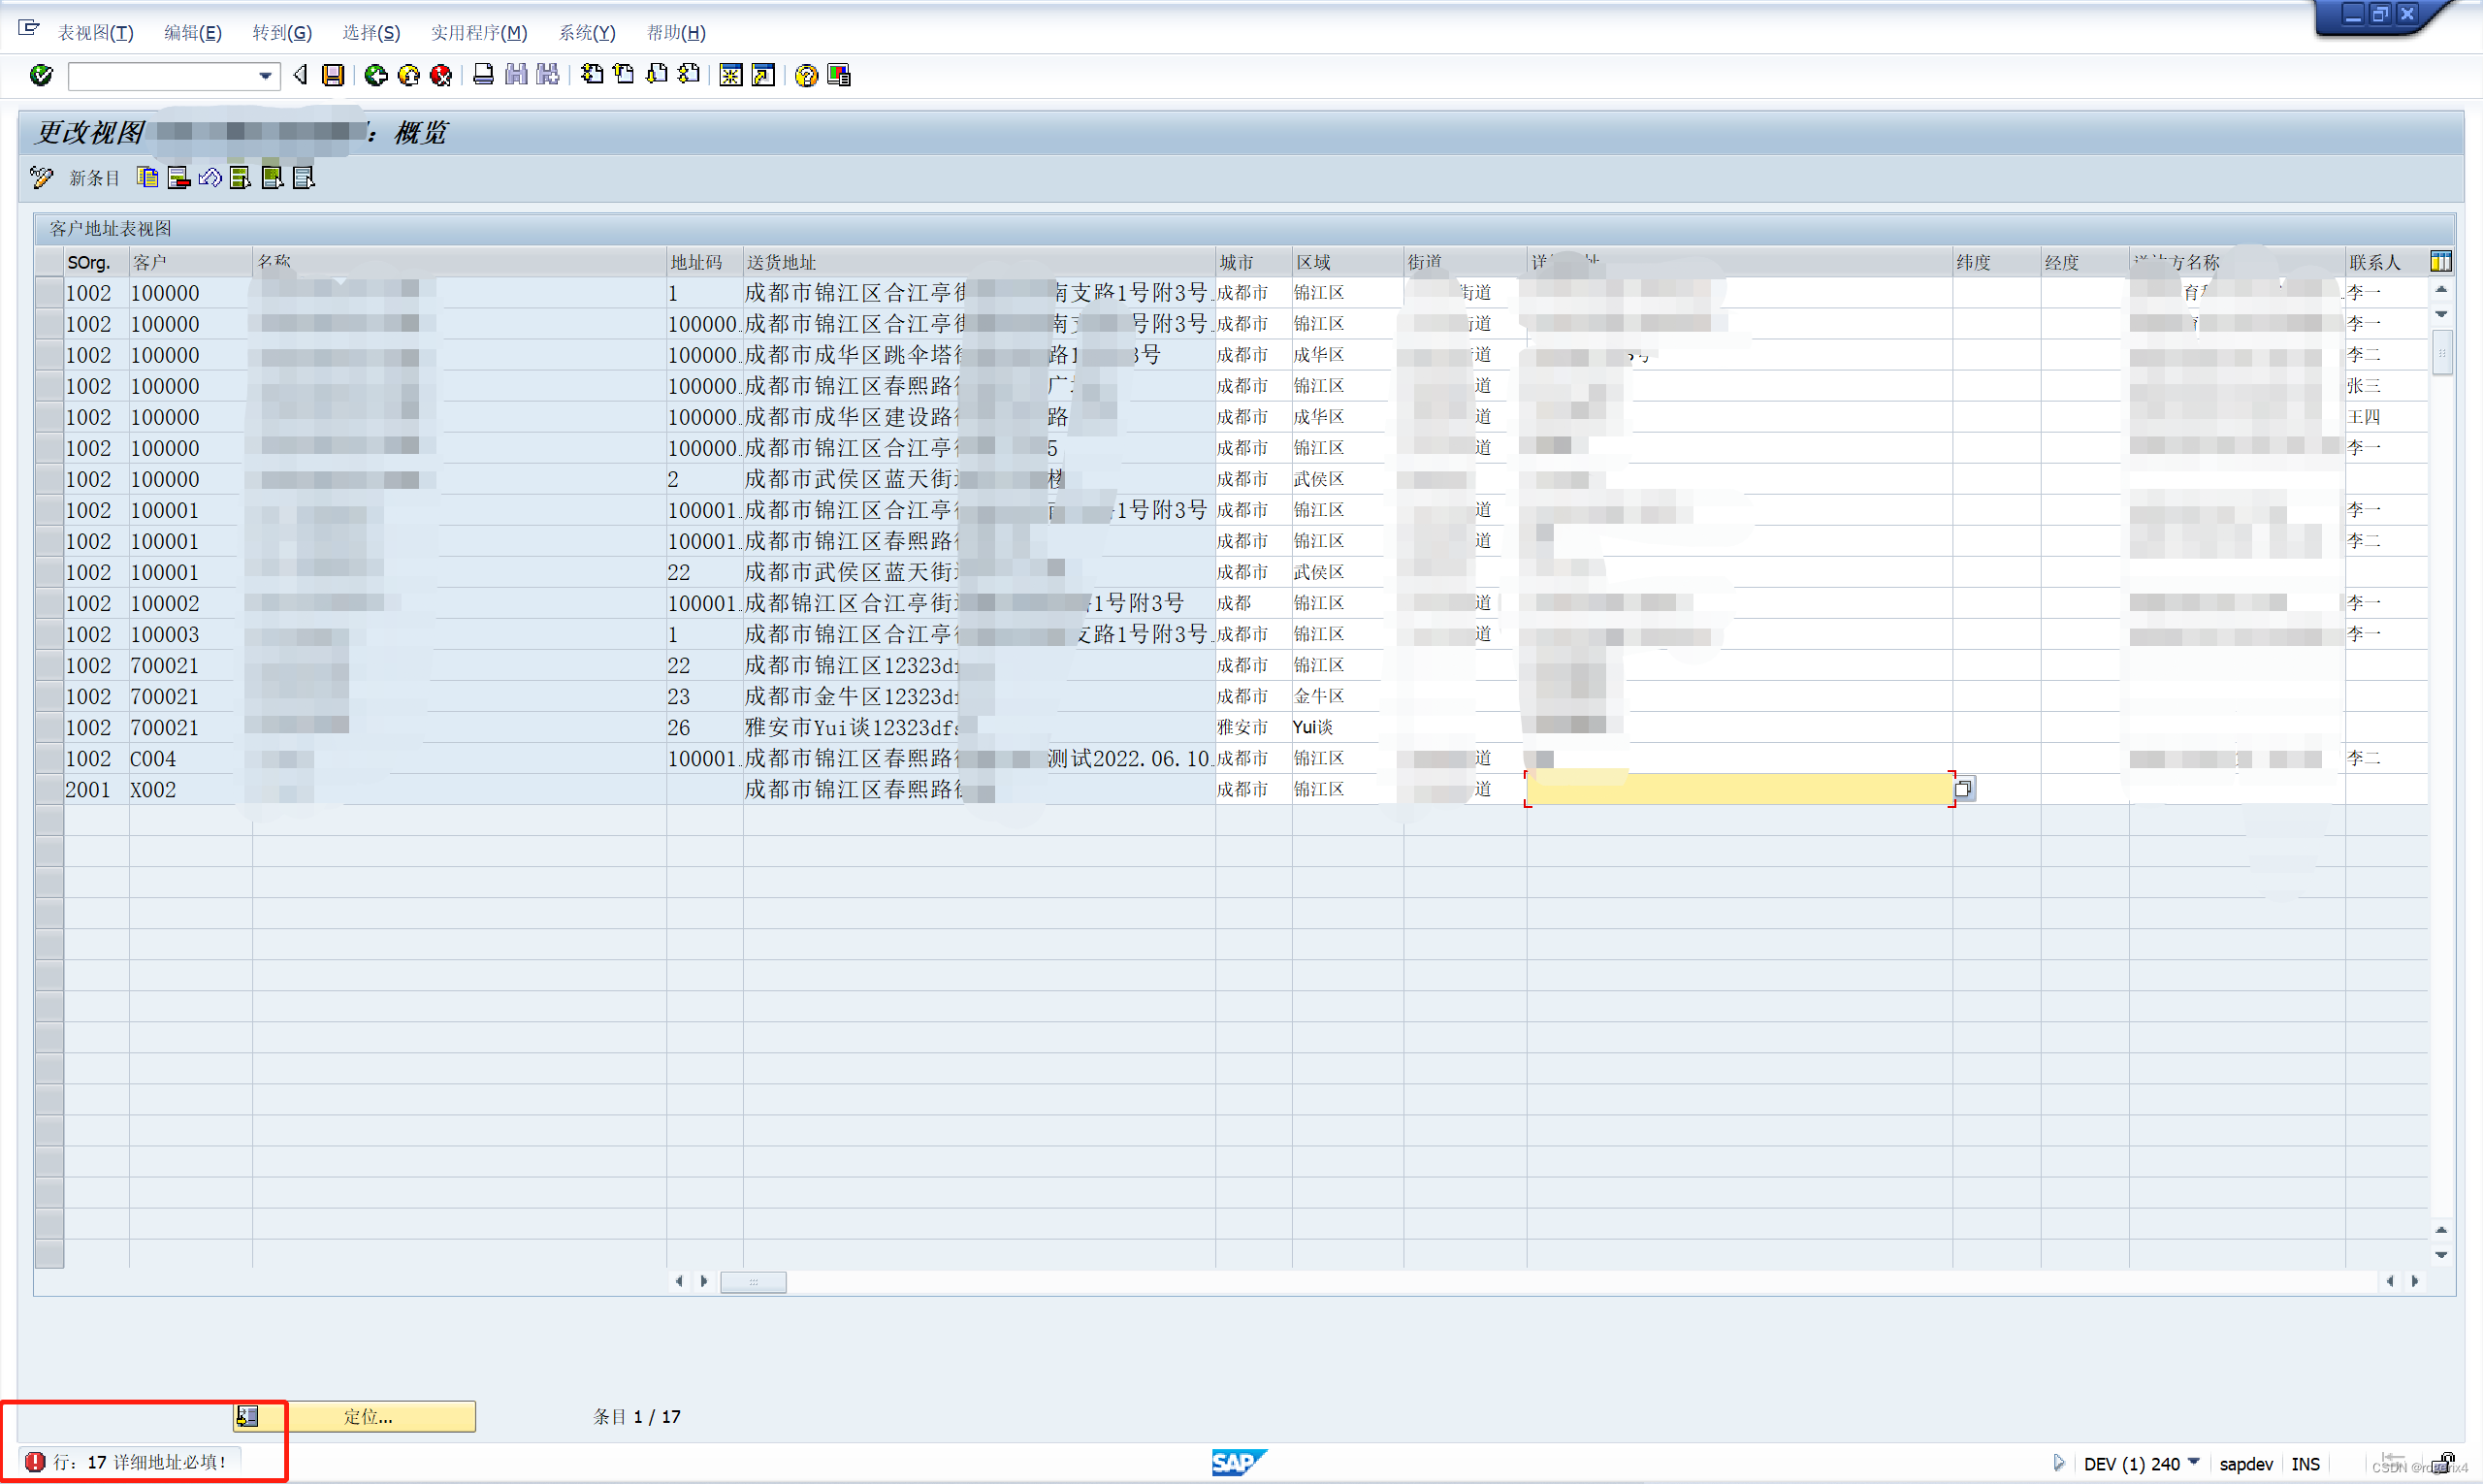This screenshot has height=1484, width=2483.
Task: Select row selector for customer 100003
Action: (49, 634)
